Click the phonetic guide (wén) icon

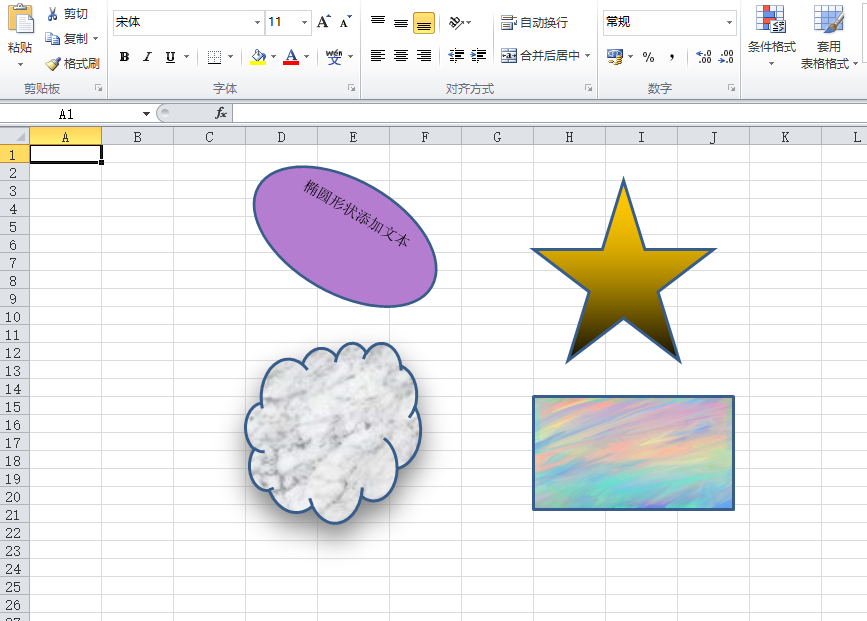[334, 56]
